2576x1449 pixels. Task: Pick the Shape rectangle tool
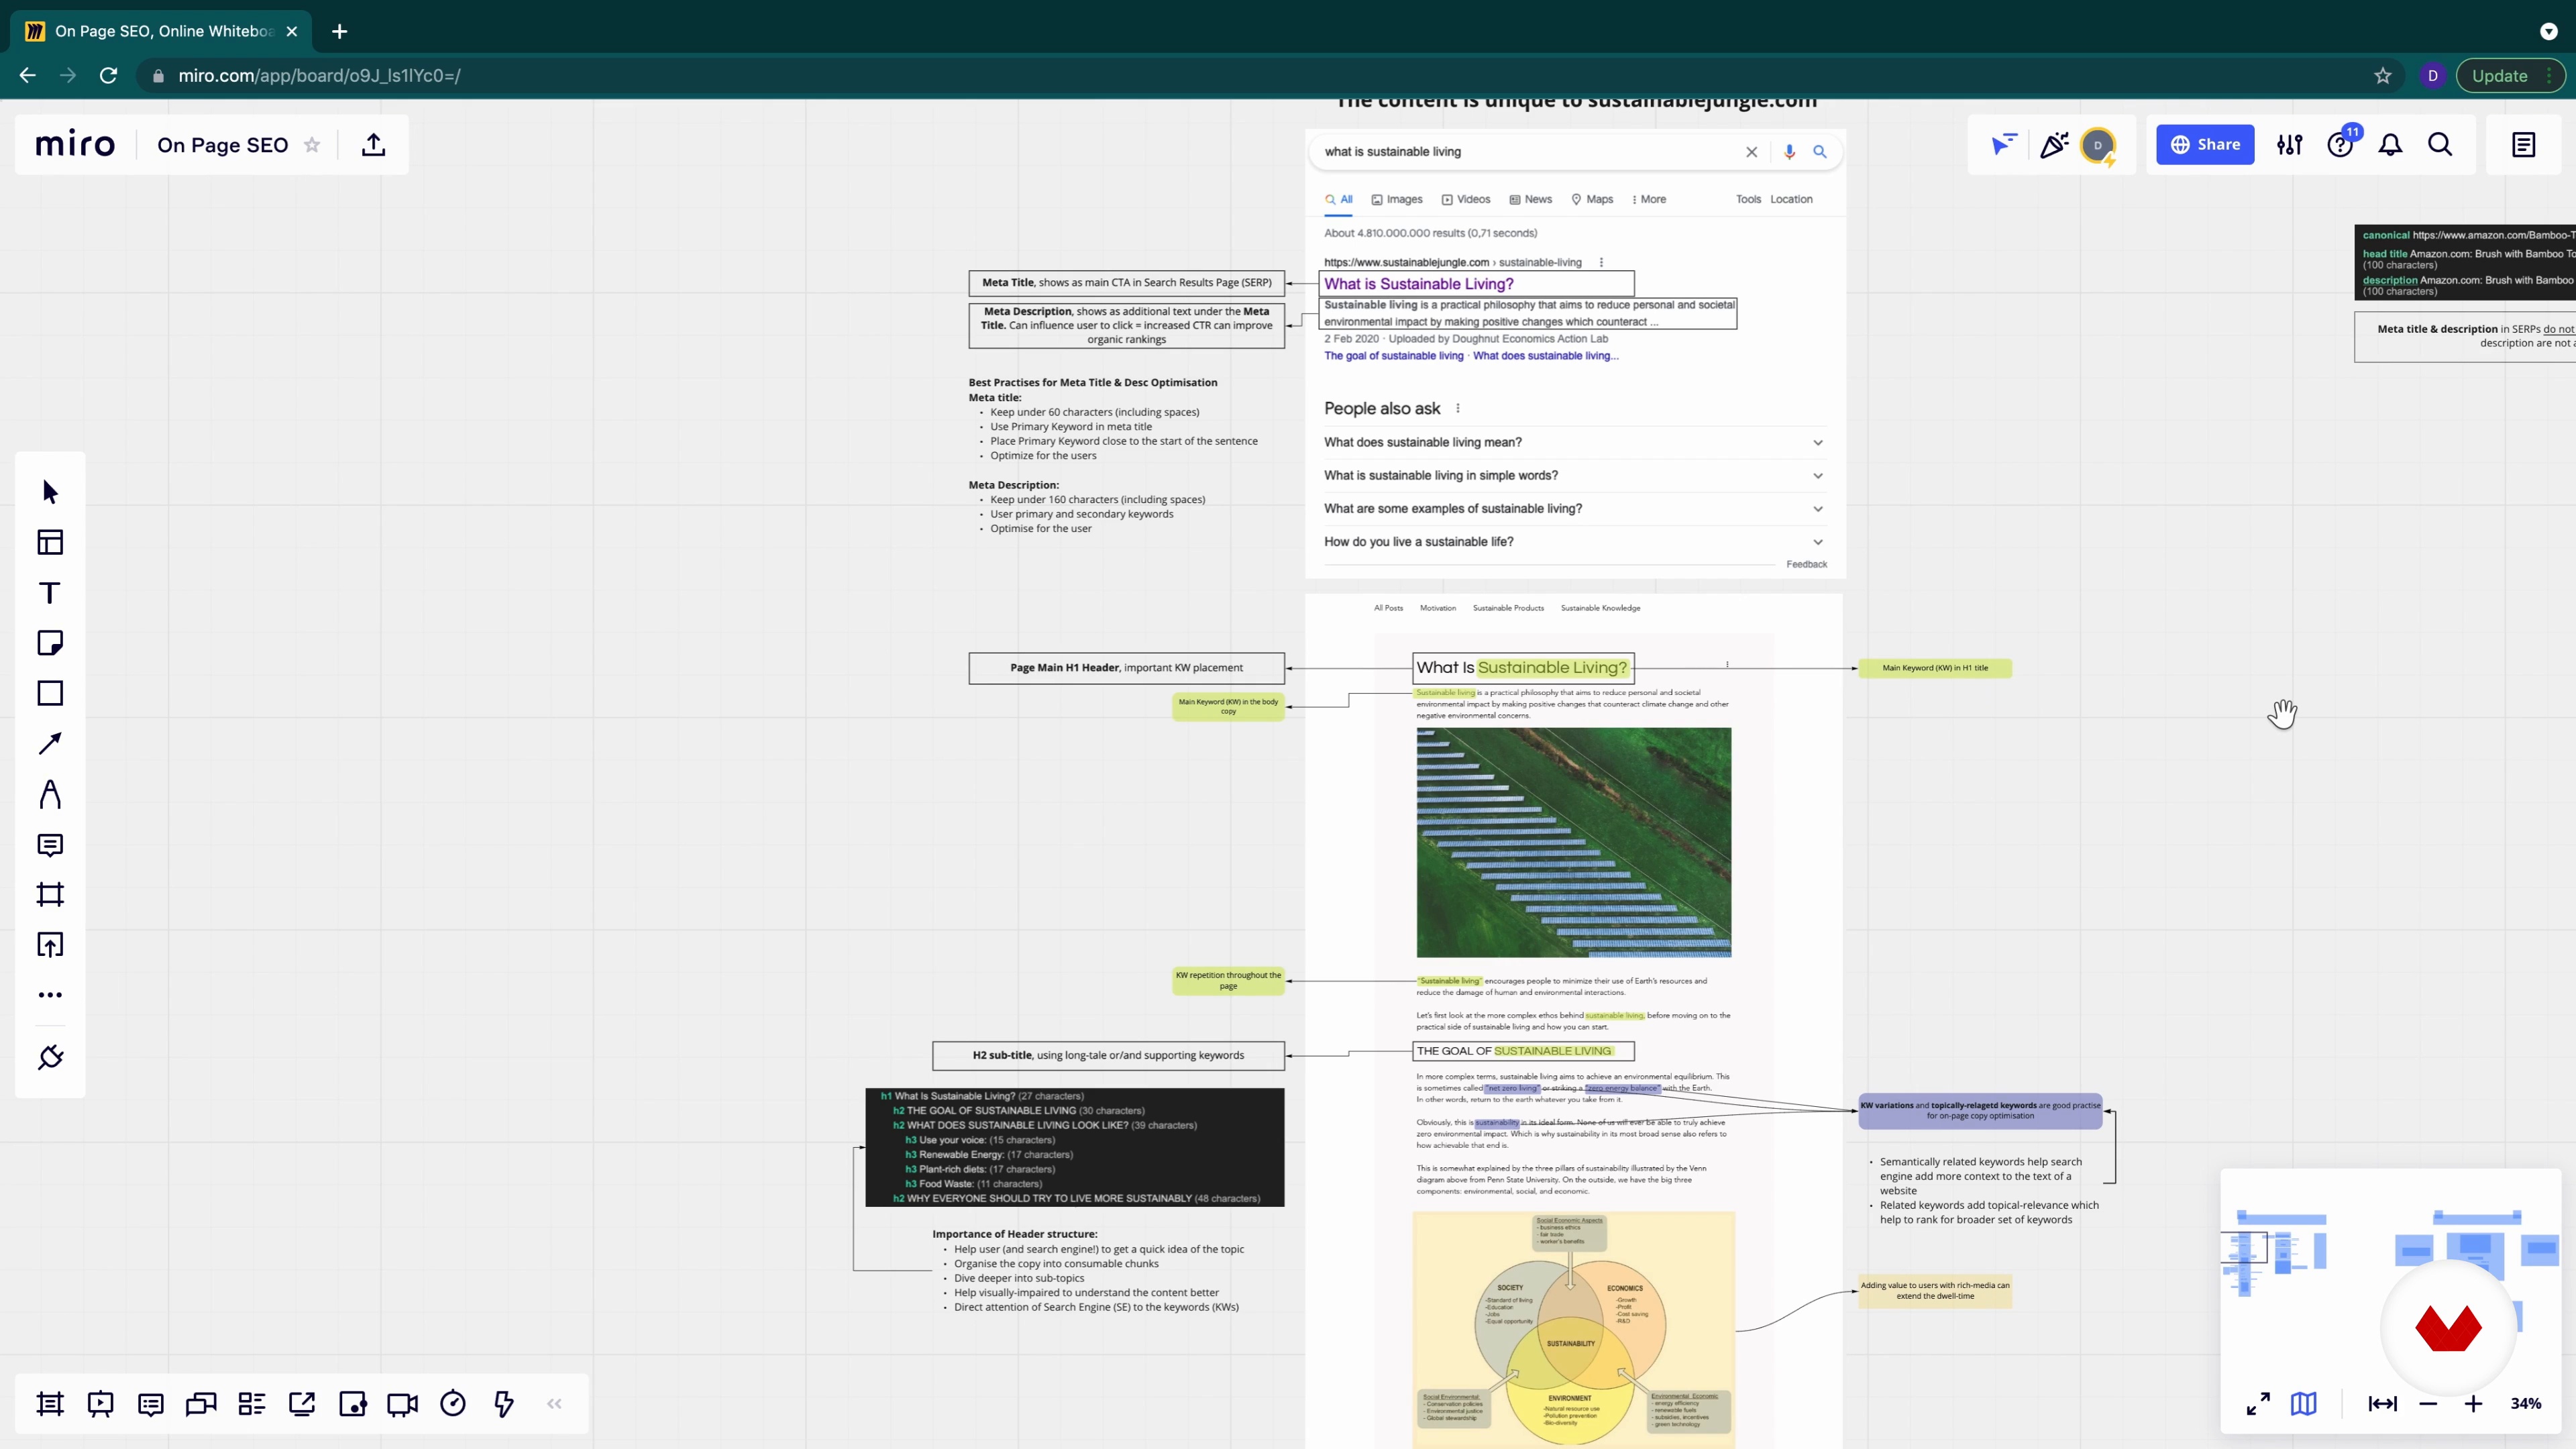point(50,693)
